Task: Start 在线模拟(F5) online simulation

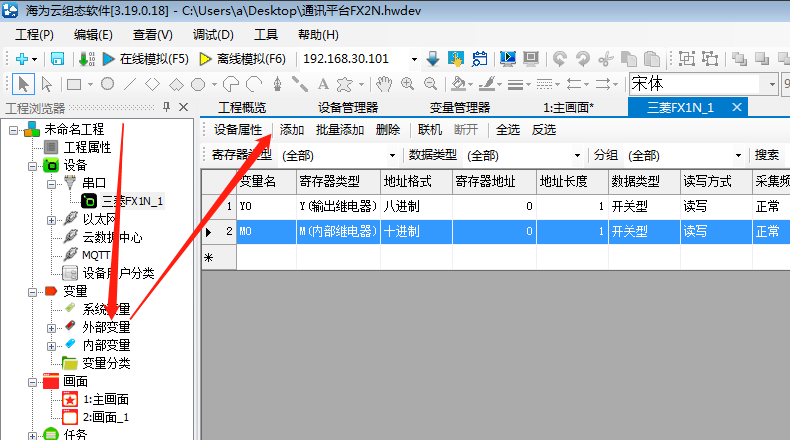Action: tap(146, 59)
